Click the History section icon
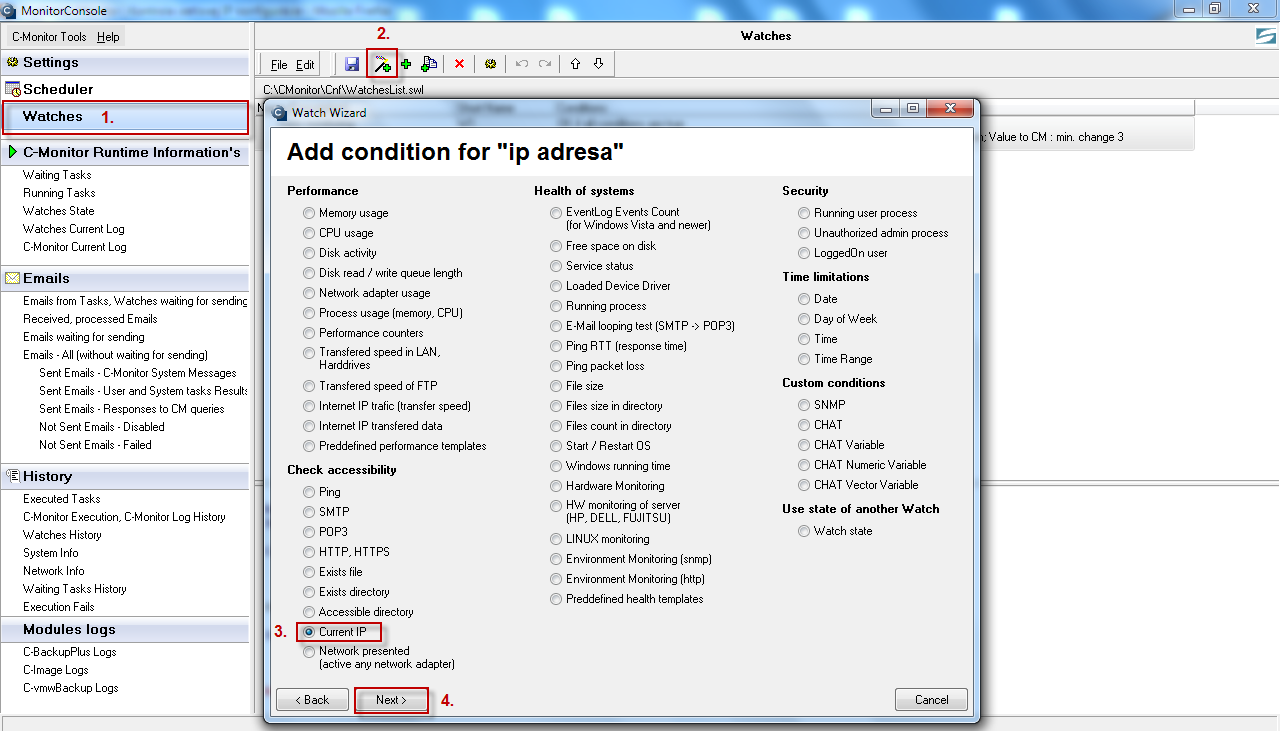The image size is (1280, 731). (13, 476)
